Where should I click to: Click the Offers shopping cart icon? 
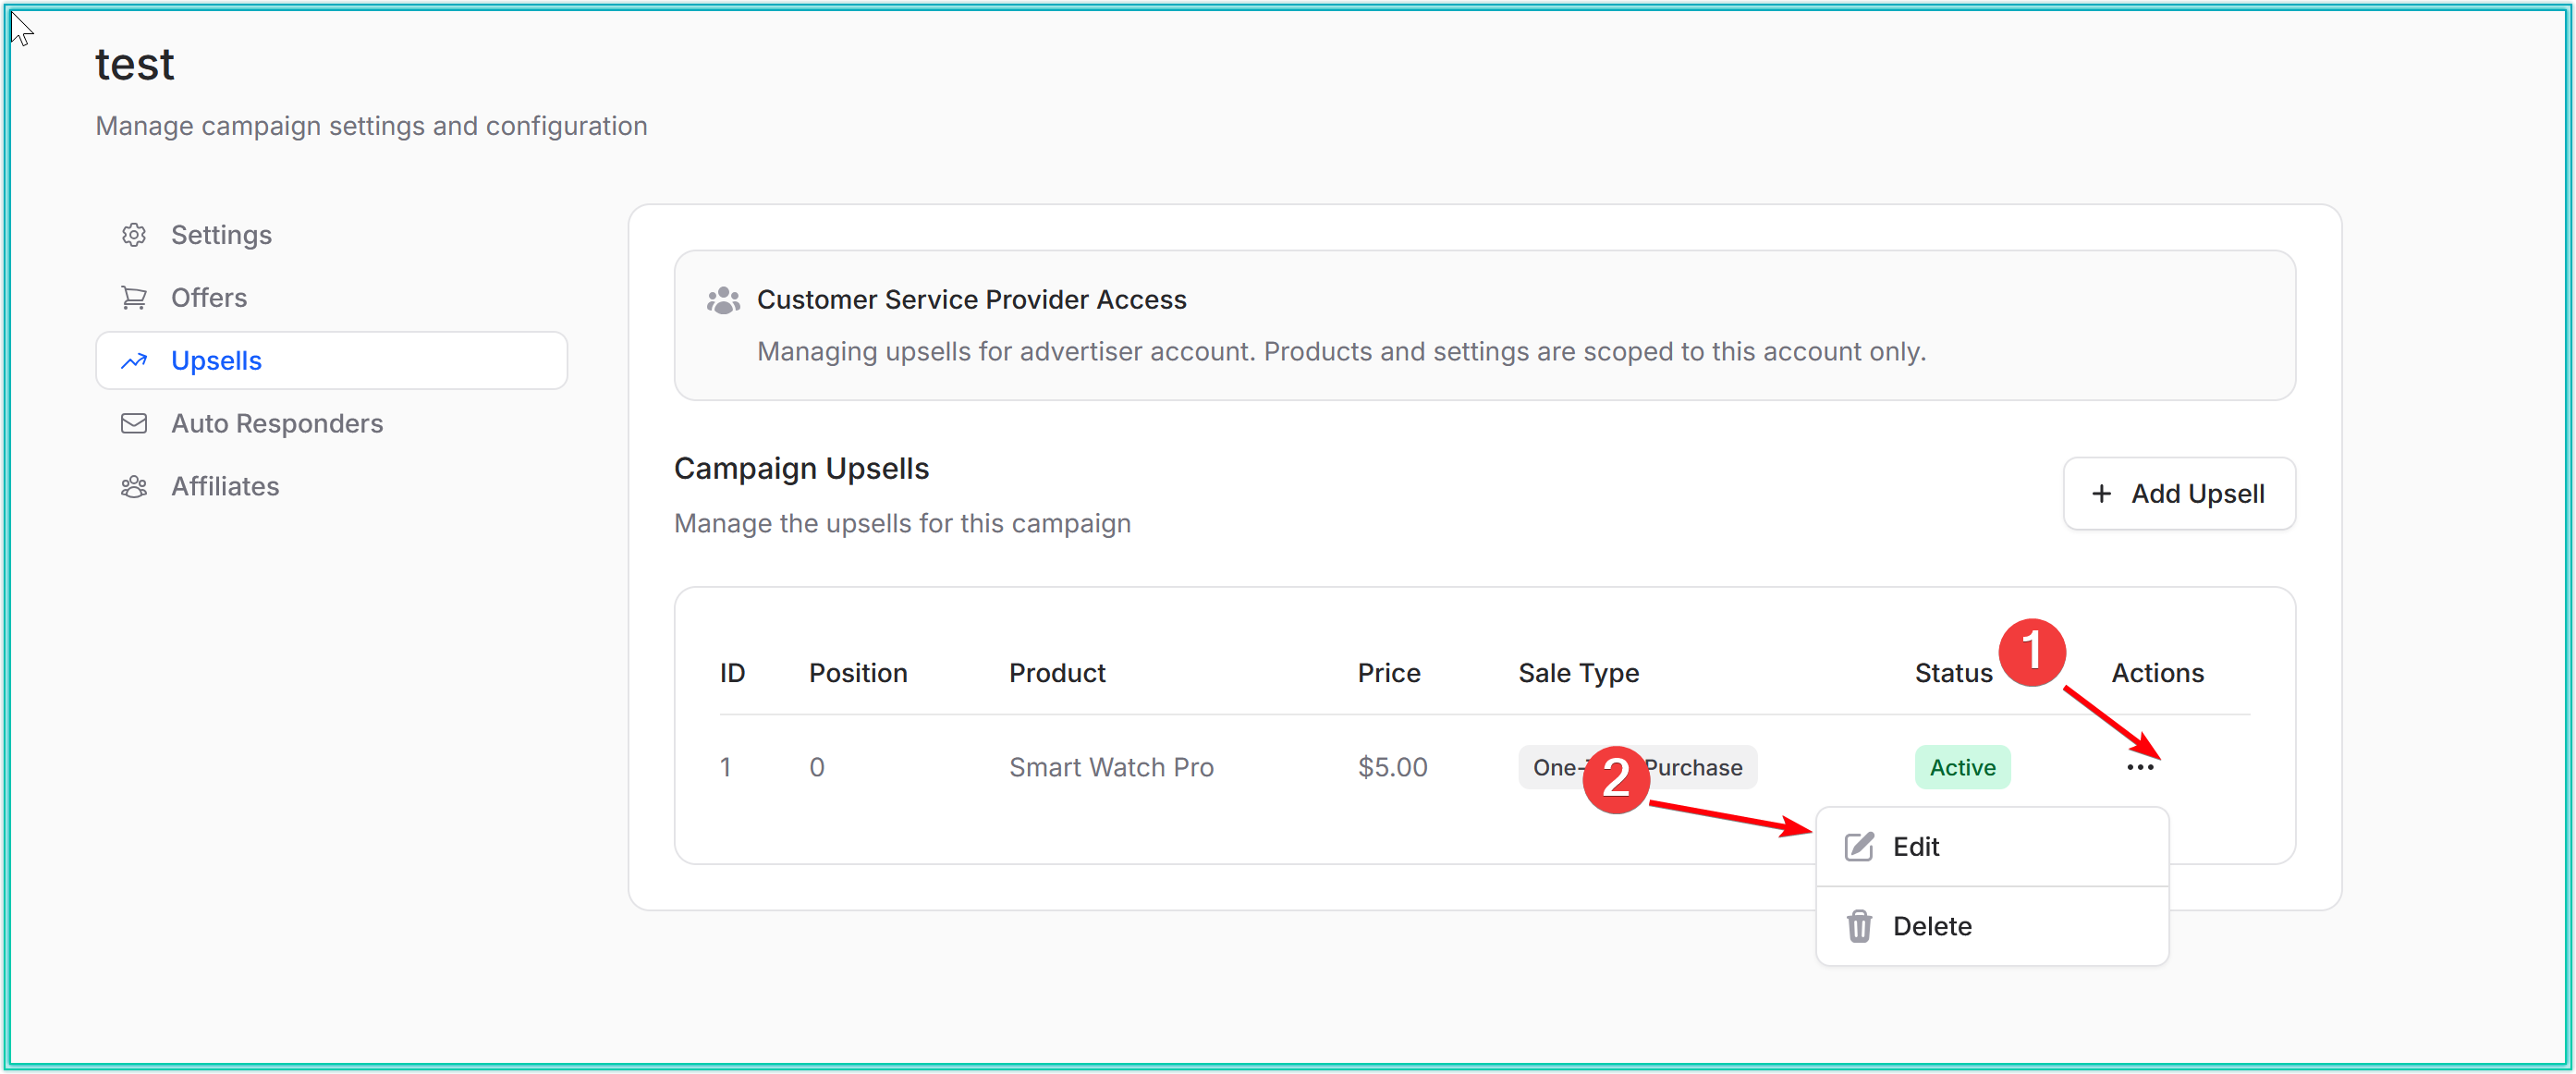(134, 298)
